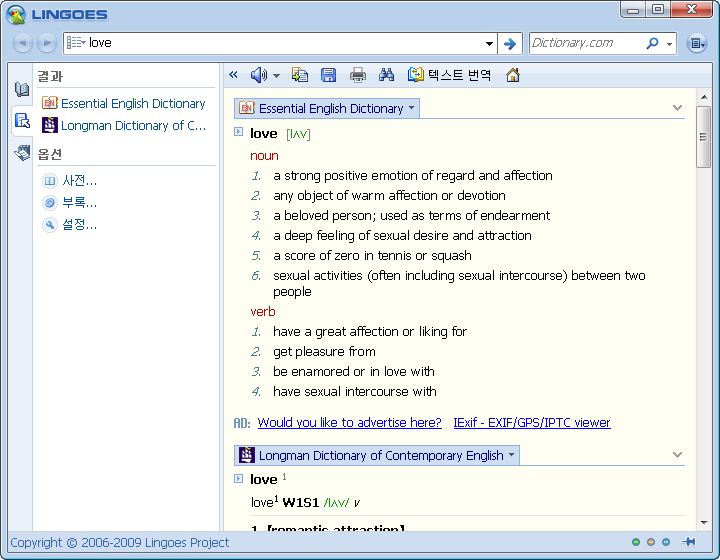
Task: Open the Dictionary.com engine dropdown arrow
Action: 669,44
